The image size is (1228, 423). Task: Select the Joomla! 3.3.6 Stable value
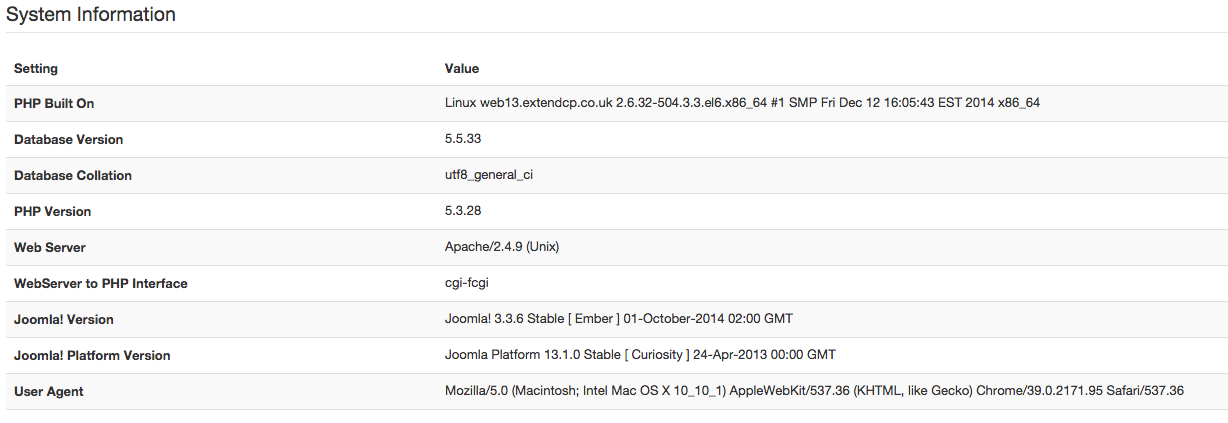coord(619,319)
